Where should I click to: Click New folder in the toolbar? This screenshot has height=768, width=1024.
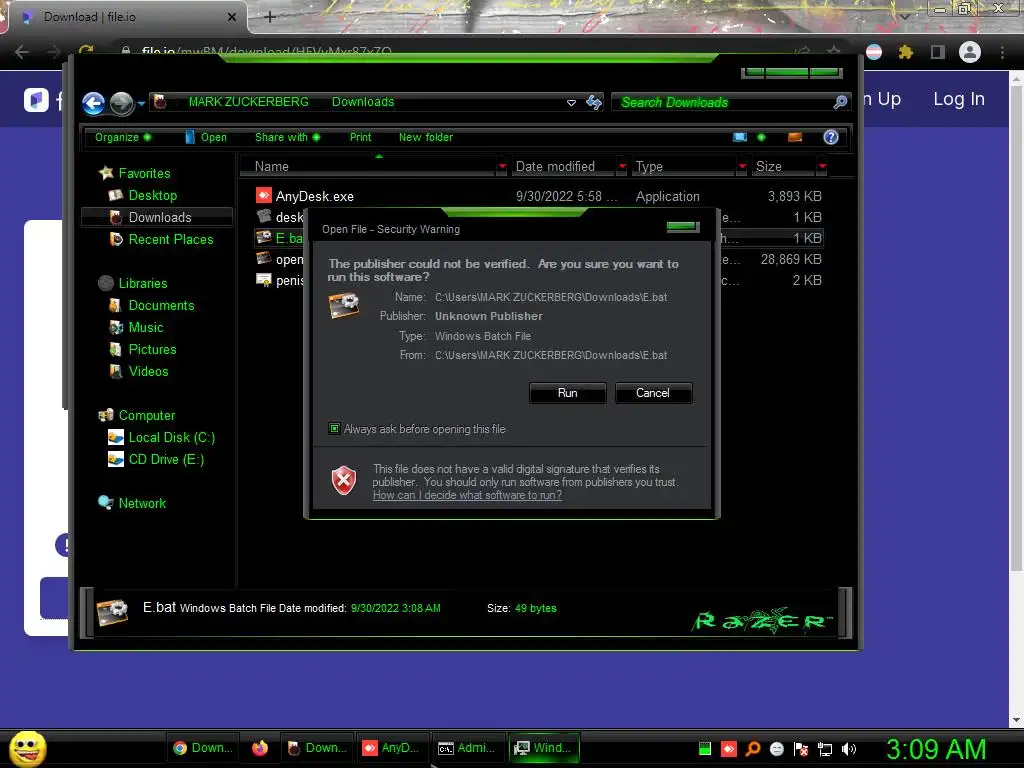[x=426, y=137]
